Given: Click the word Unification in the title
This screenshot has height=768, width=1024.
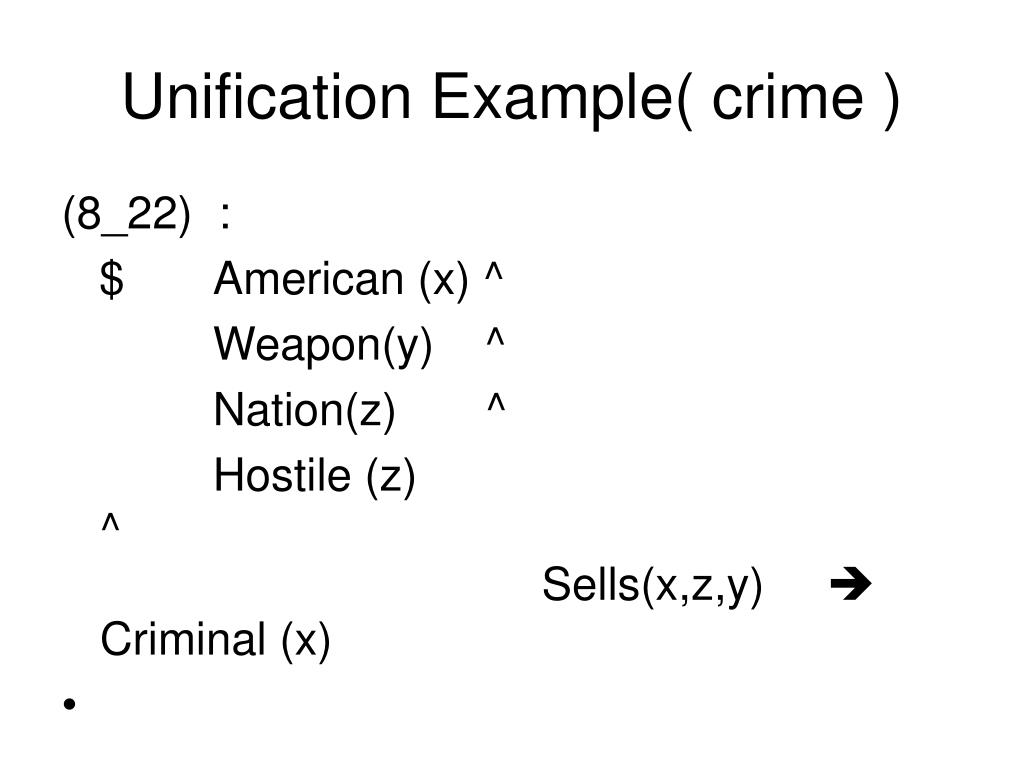Looking at the screenshot, I should point(266,97).
